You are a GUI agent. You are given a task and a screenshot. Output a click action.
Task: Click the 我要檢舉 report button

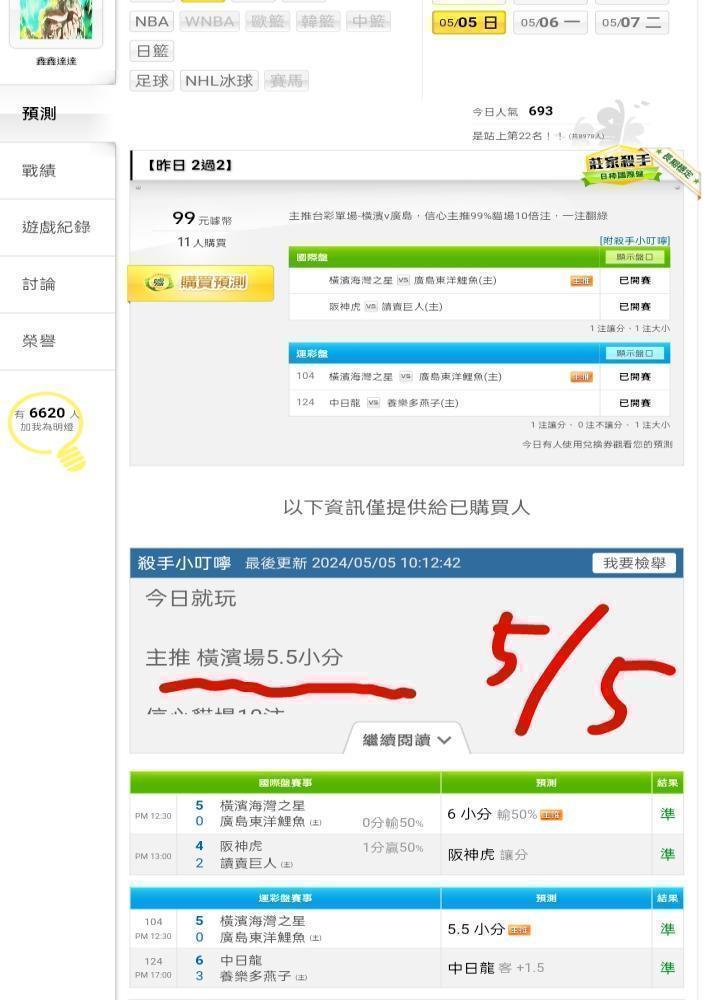[x=634, y=563]
